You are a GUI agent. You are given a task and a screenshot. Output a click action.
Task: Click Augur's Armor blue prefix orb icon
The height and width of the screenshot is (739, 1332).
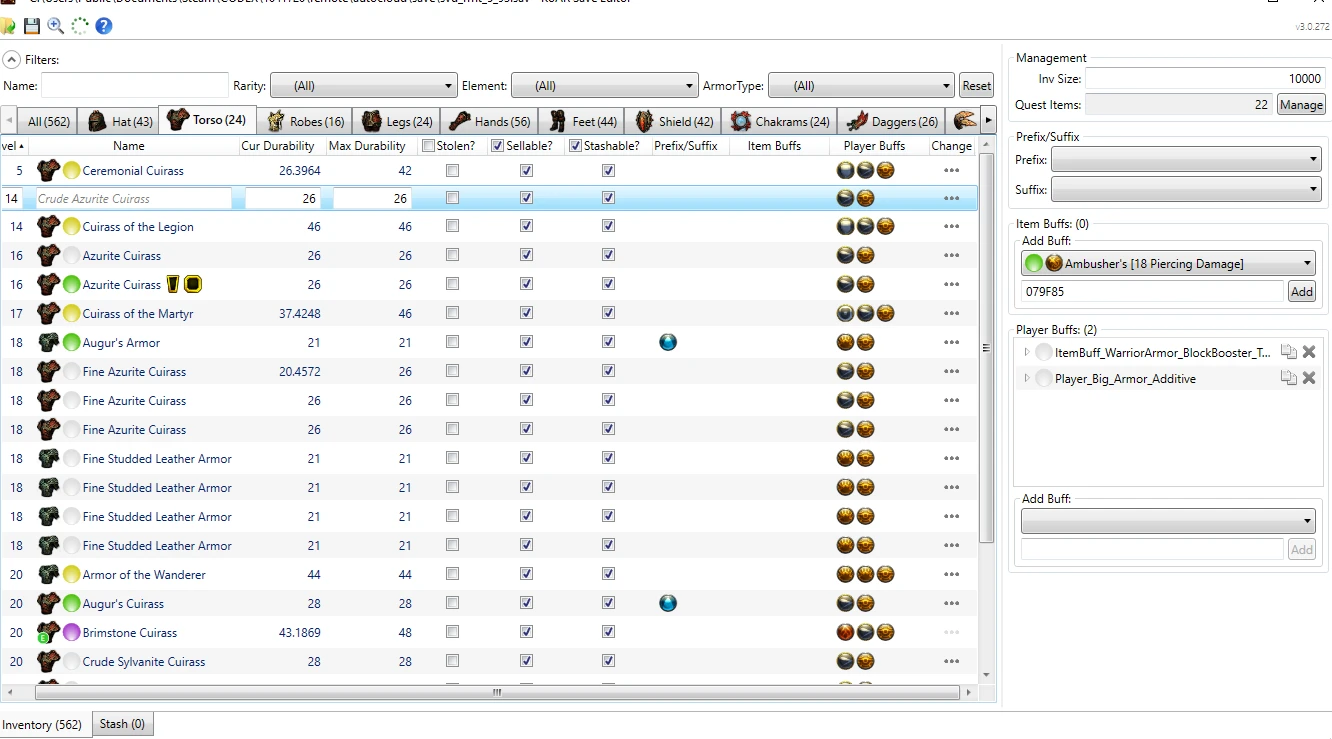(668, 343)
